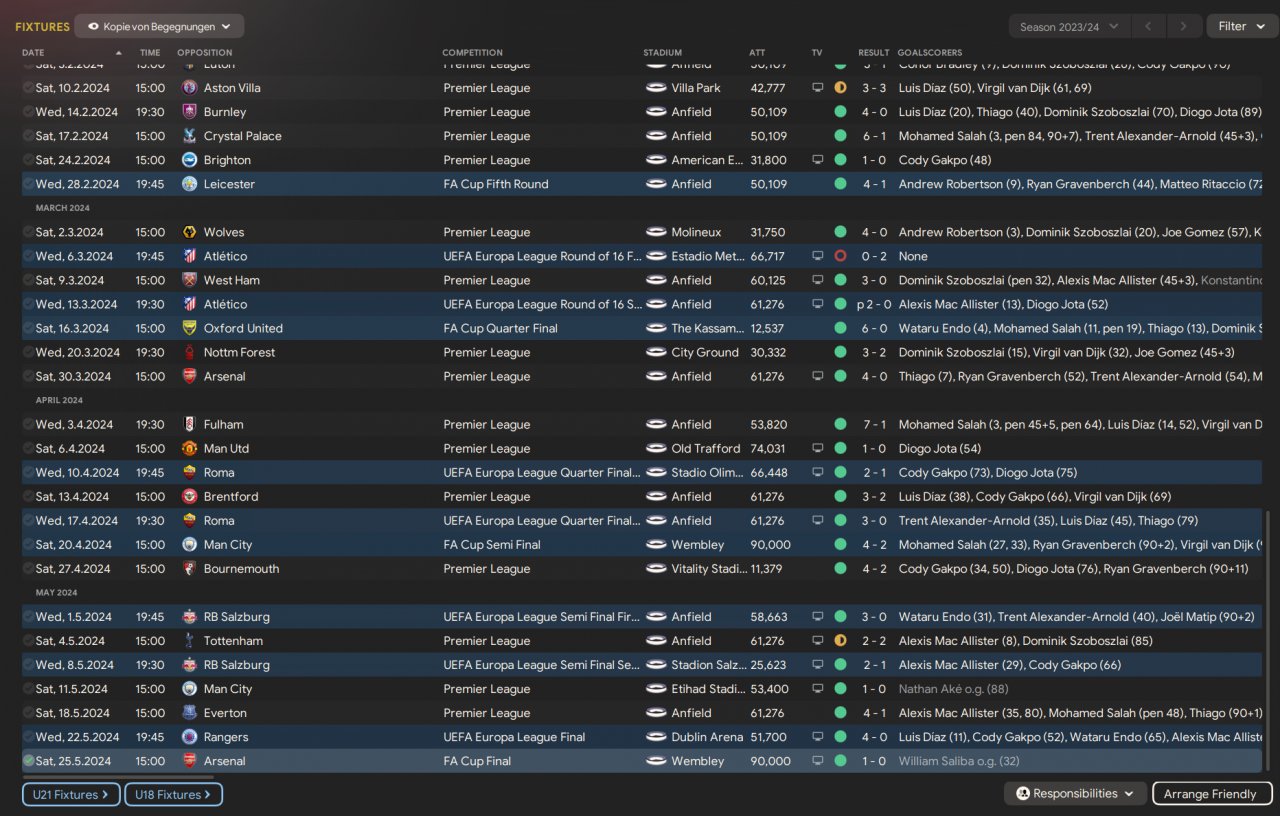Click the 'Dublin Arena' stadium name
Screen dimensions: 1280x816
[x=707, y=737]
